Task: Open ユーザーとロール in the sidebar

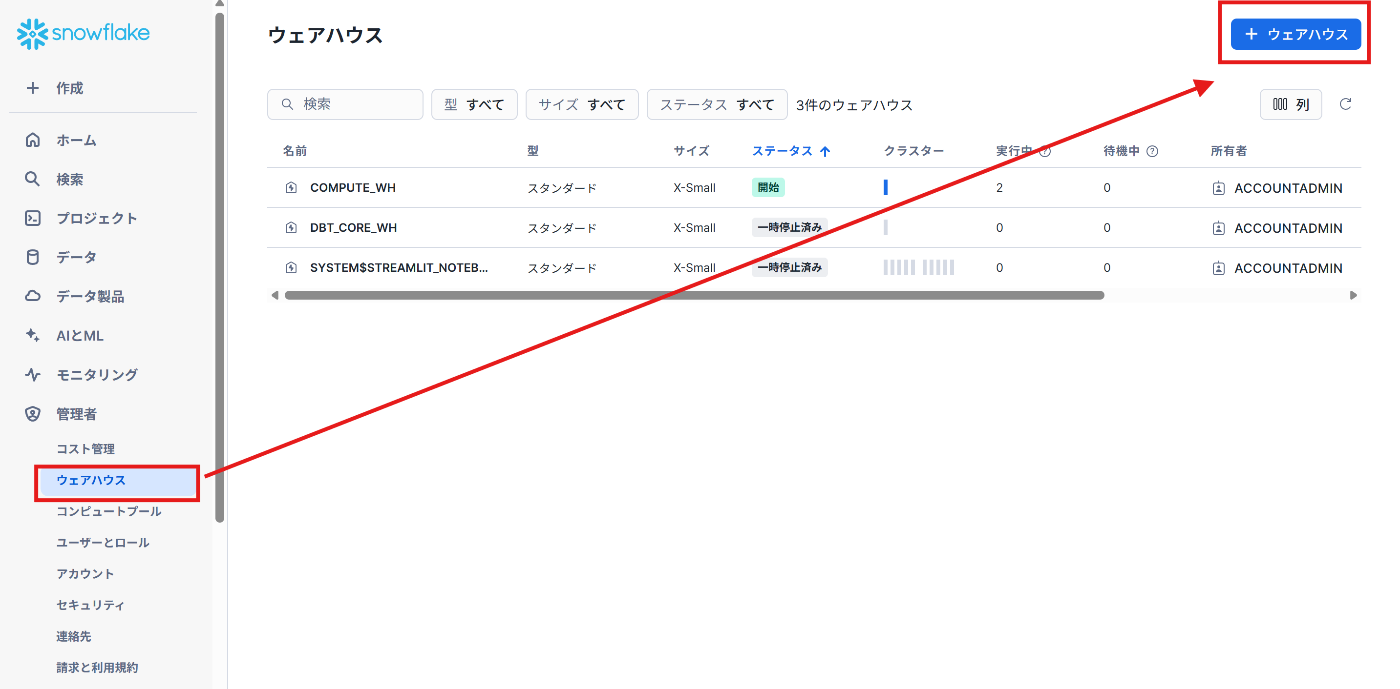Action: tap(103, 543)
